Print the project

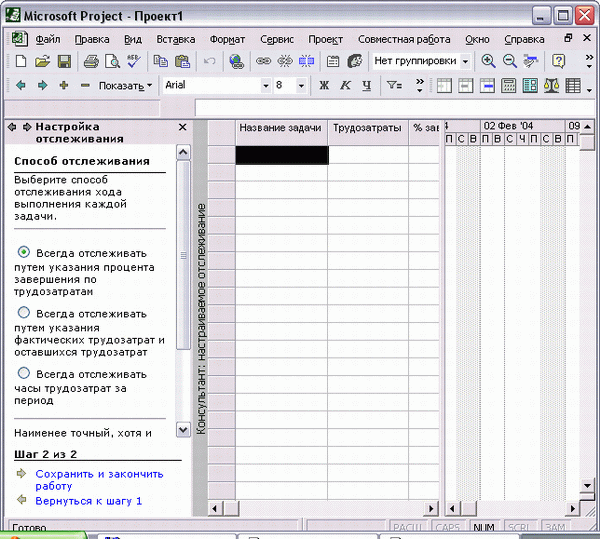[x=91, y=61]
